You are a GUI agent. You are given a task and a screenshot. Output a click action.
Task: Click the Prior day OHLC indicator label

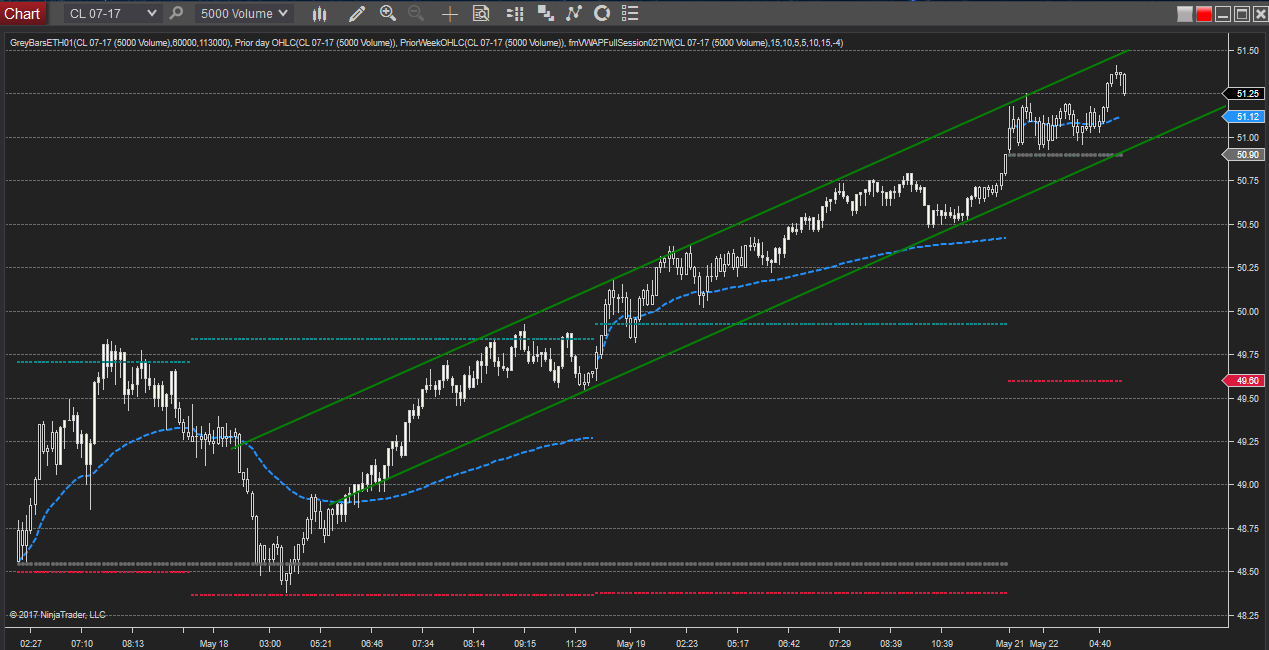tap(316, 43)
